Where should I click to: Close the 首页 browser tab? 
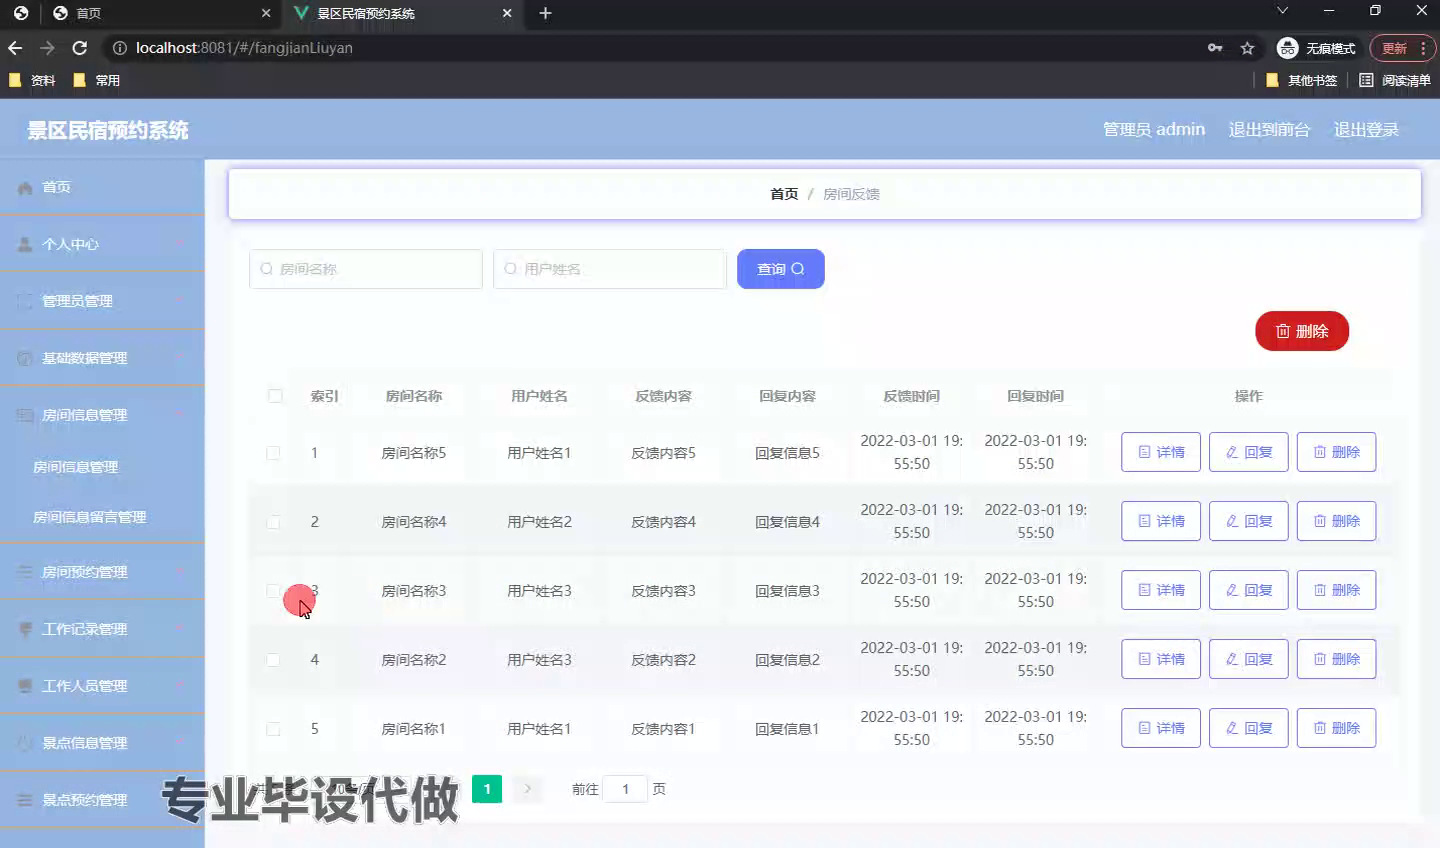point(265,13)
